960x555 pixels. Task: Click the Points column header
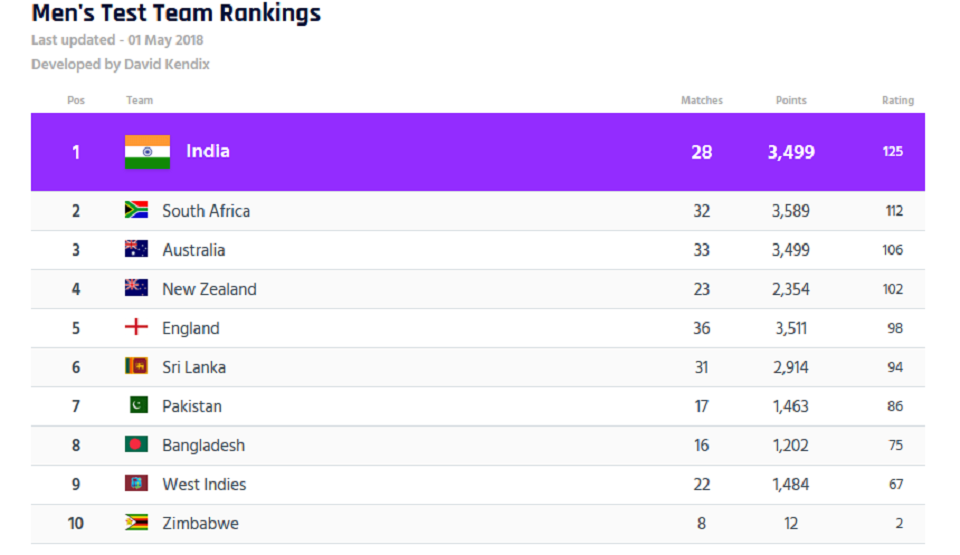point(790,100)
